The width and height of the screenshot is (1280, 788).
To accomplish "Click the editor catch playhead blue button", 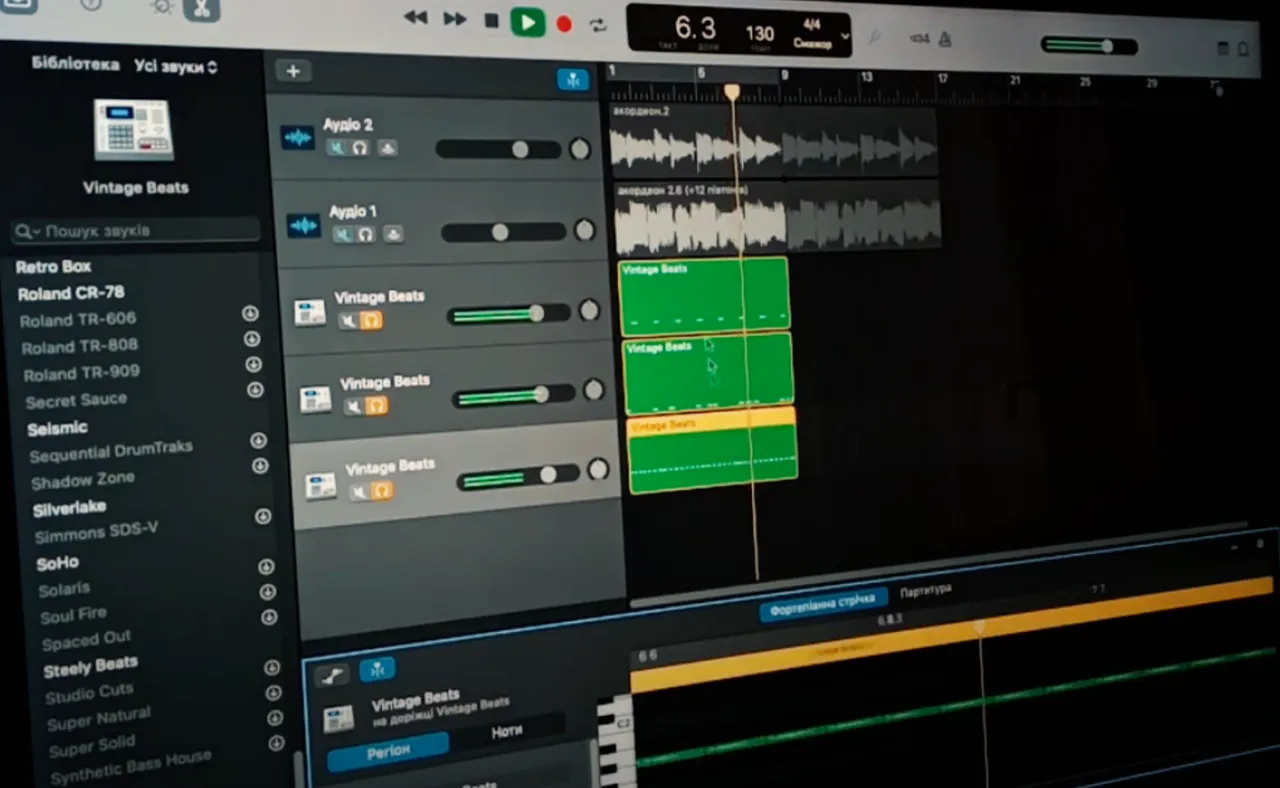I will pyautogui.click(x=377, y=670).
